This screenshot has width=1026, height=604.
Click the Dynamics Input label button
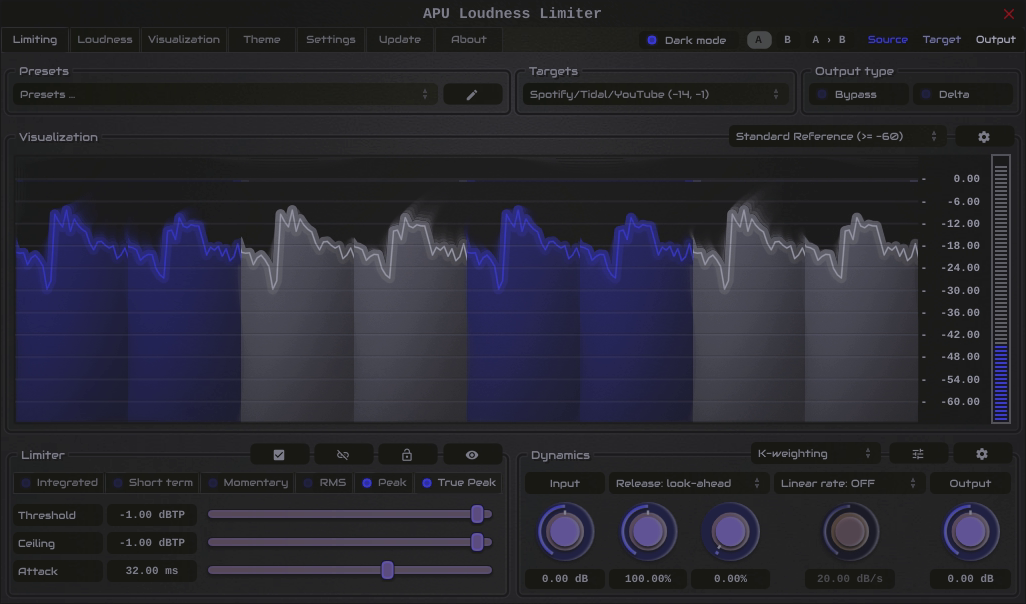(x=565, y=484)
